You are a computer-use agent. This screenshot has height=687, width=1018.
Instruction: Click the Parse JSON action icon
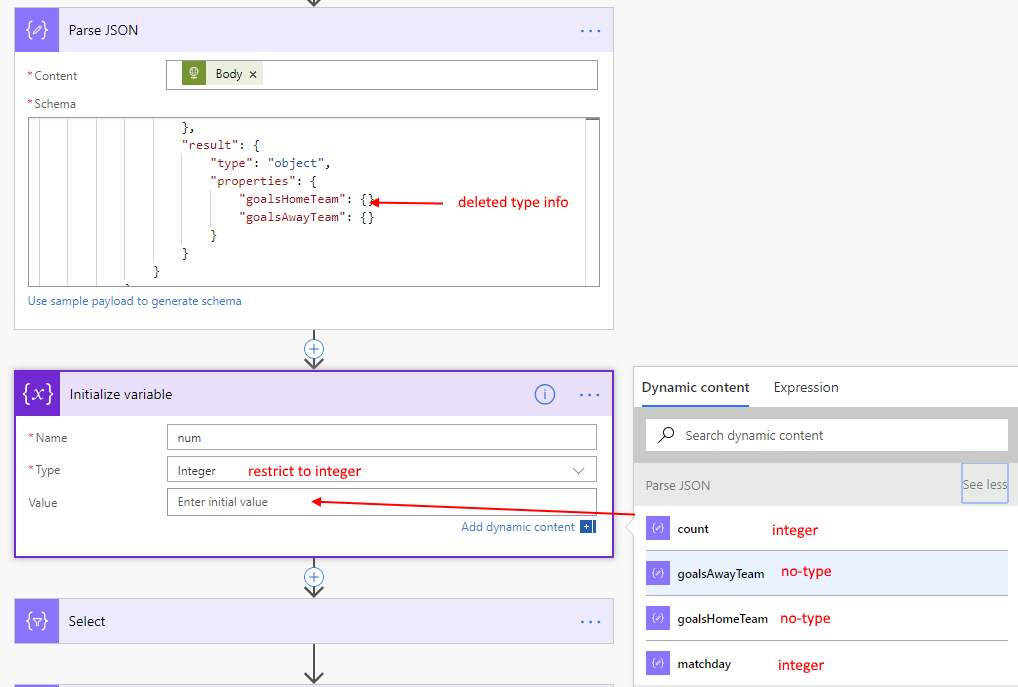[36, 30]
